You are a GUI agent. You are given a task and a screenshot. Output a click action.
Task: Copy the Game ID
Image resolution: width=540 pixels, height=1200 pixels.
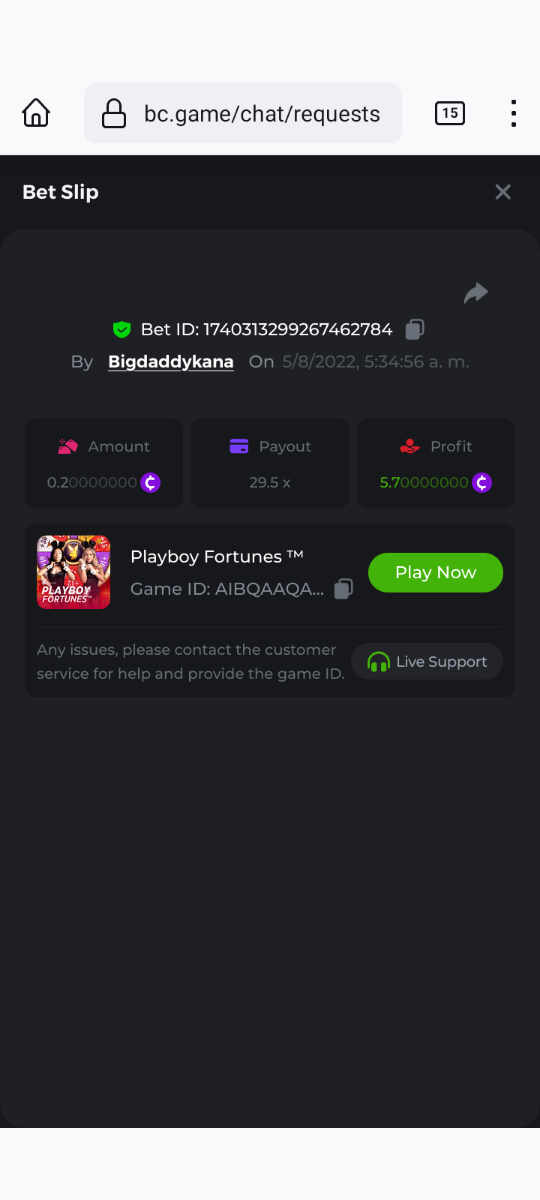pyautogui.click(x=343, y=589)
